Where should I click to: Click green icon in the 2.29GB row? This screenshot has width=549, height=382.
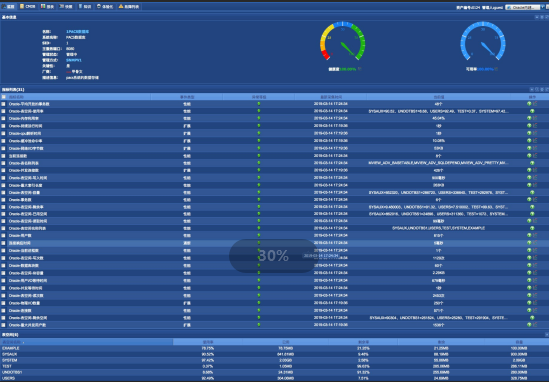[x=529, y=273]
